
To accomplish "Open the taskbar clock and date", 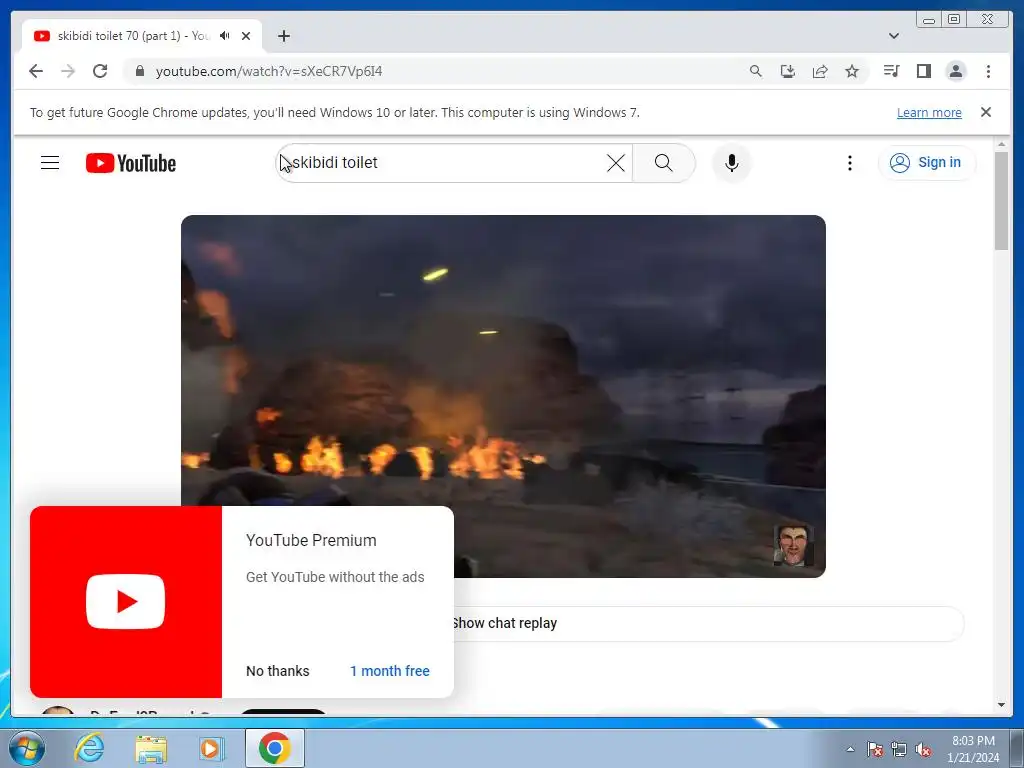I will pos(973,749).
